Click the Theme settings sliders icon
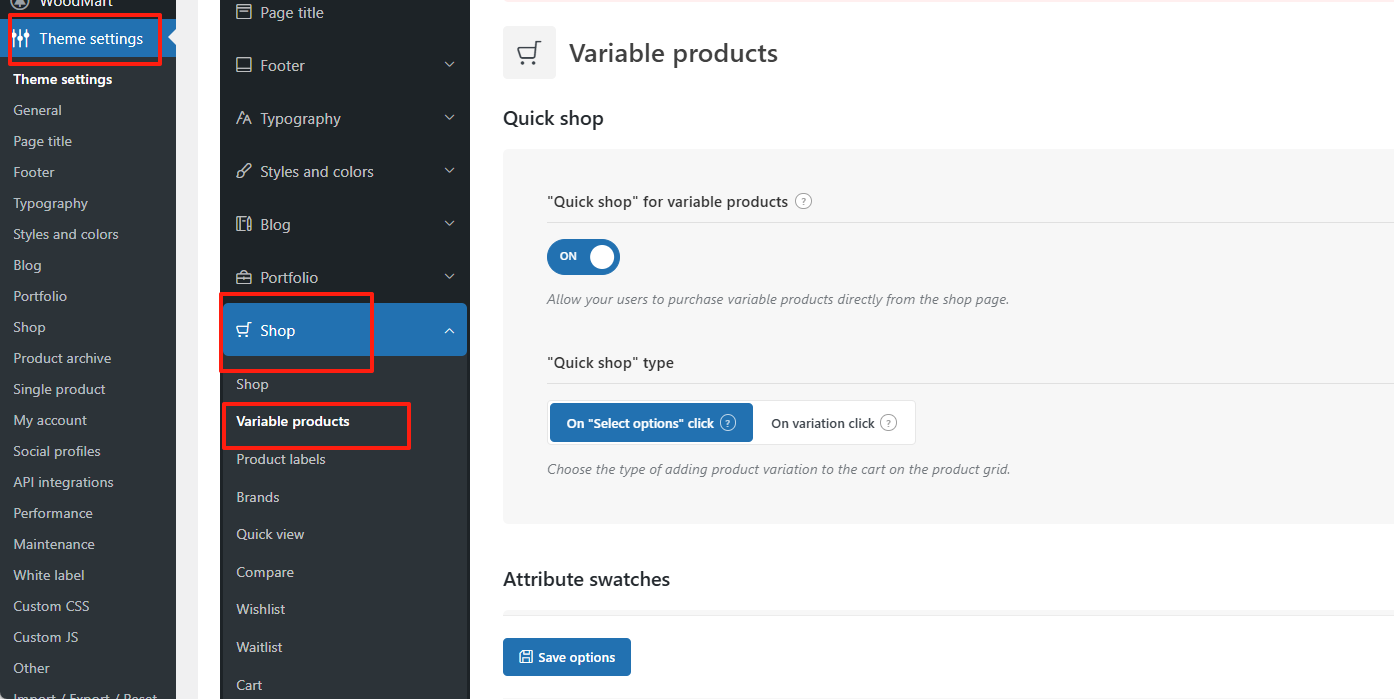This screenshot has width=1394, height=699. coord(21,39)
